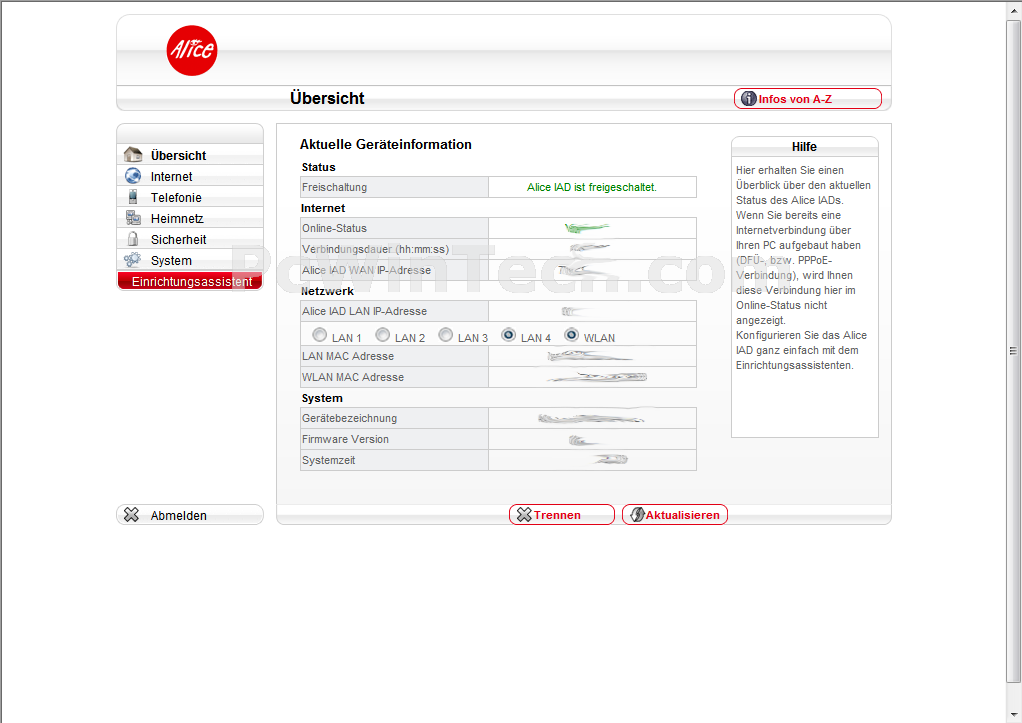The width and height of the screenshot is (1022, 723).
Task: Click the "Aktuelle Geräteinformation" heading
Action: point(385,145)
